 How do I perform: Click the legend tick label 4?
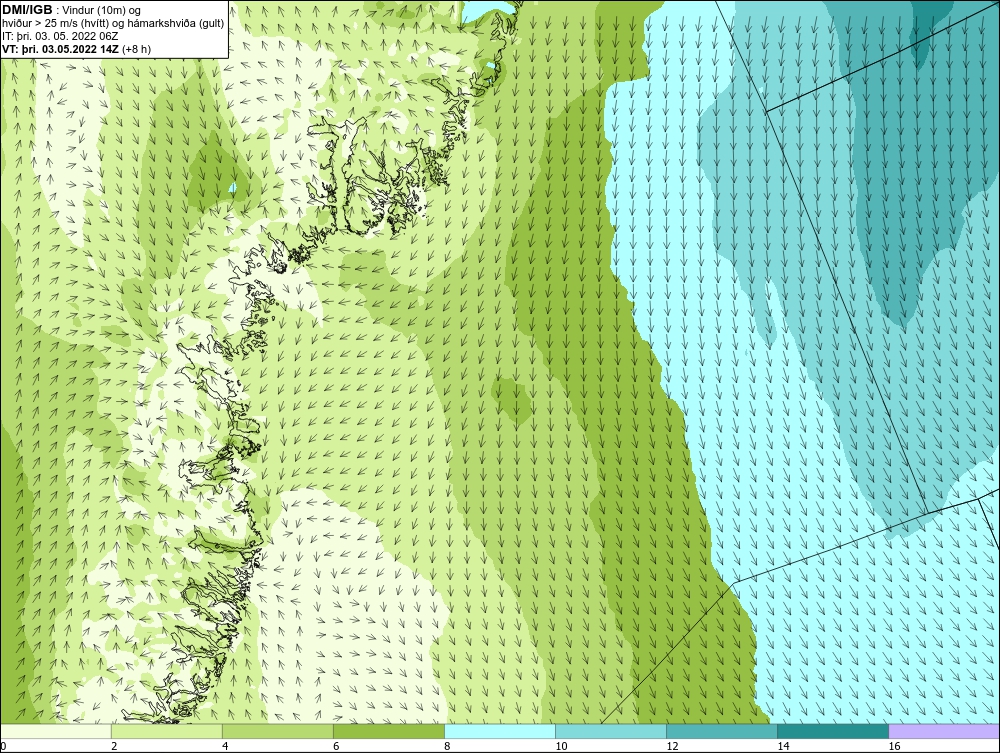point(225,747)
